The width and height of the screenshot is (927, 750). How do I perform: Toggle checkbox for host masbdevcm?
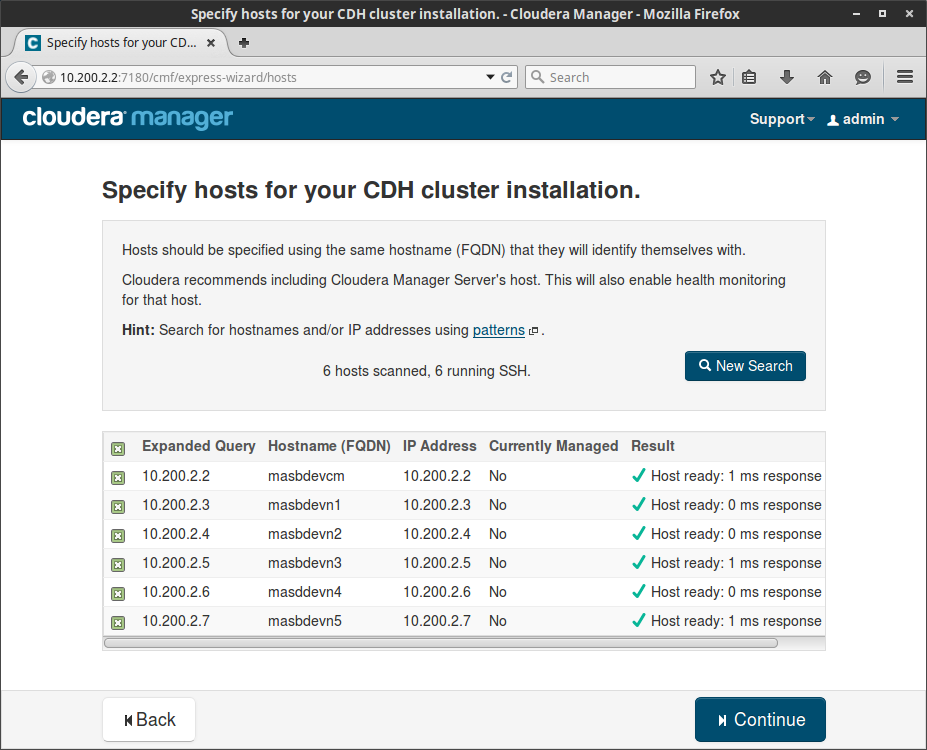(x=118, y=478)
